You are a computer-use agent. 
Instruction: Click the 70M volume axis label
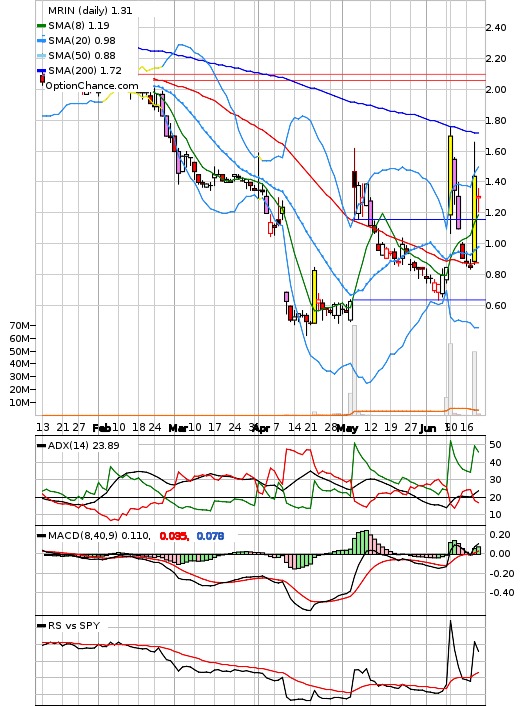pyautogui.click(x=22, y=326)
